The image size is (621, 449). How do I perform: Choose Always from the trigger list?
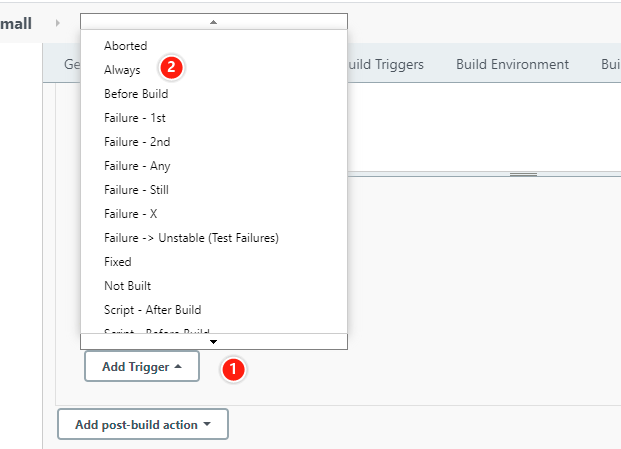click(122, 70)
